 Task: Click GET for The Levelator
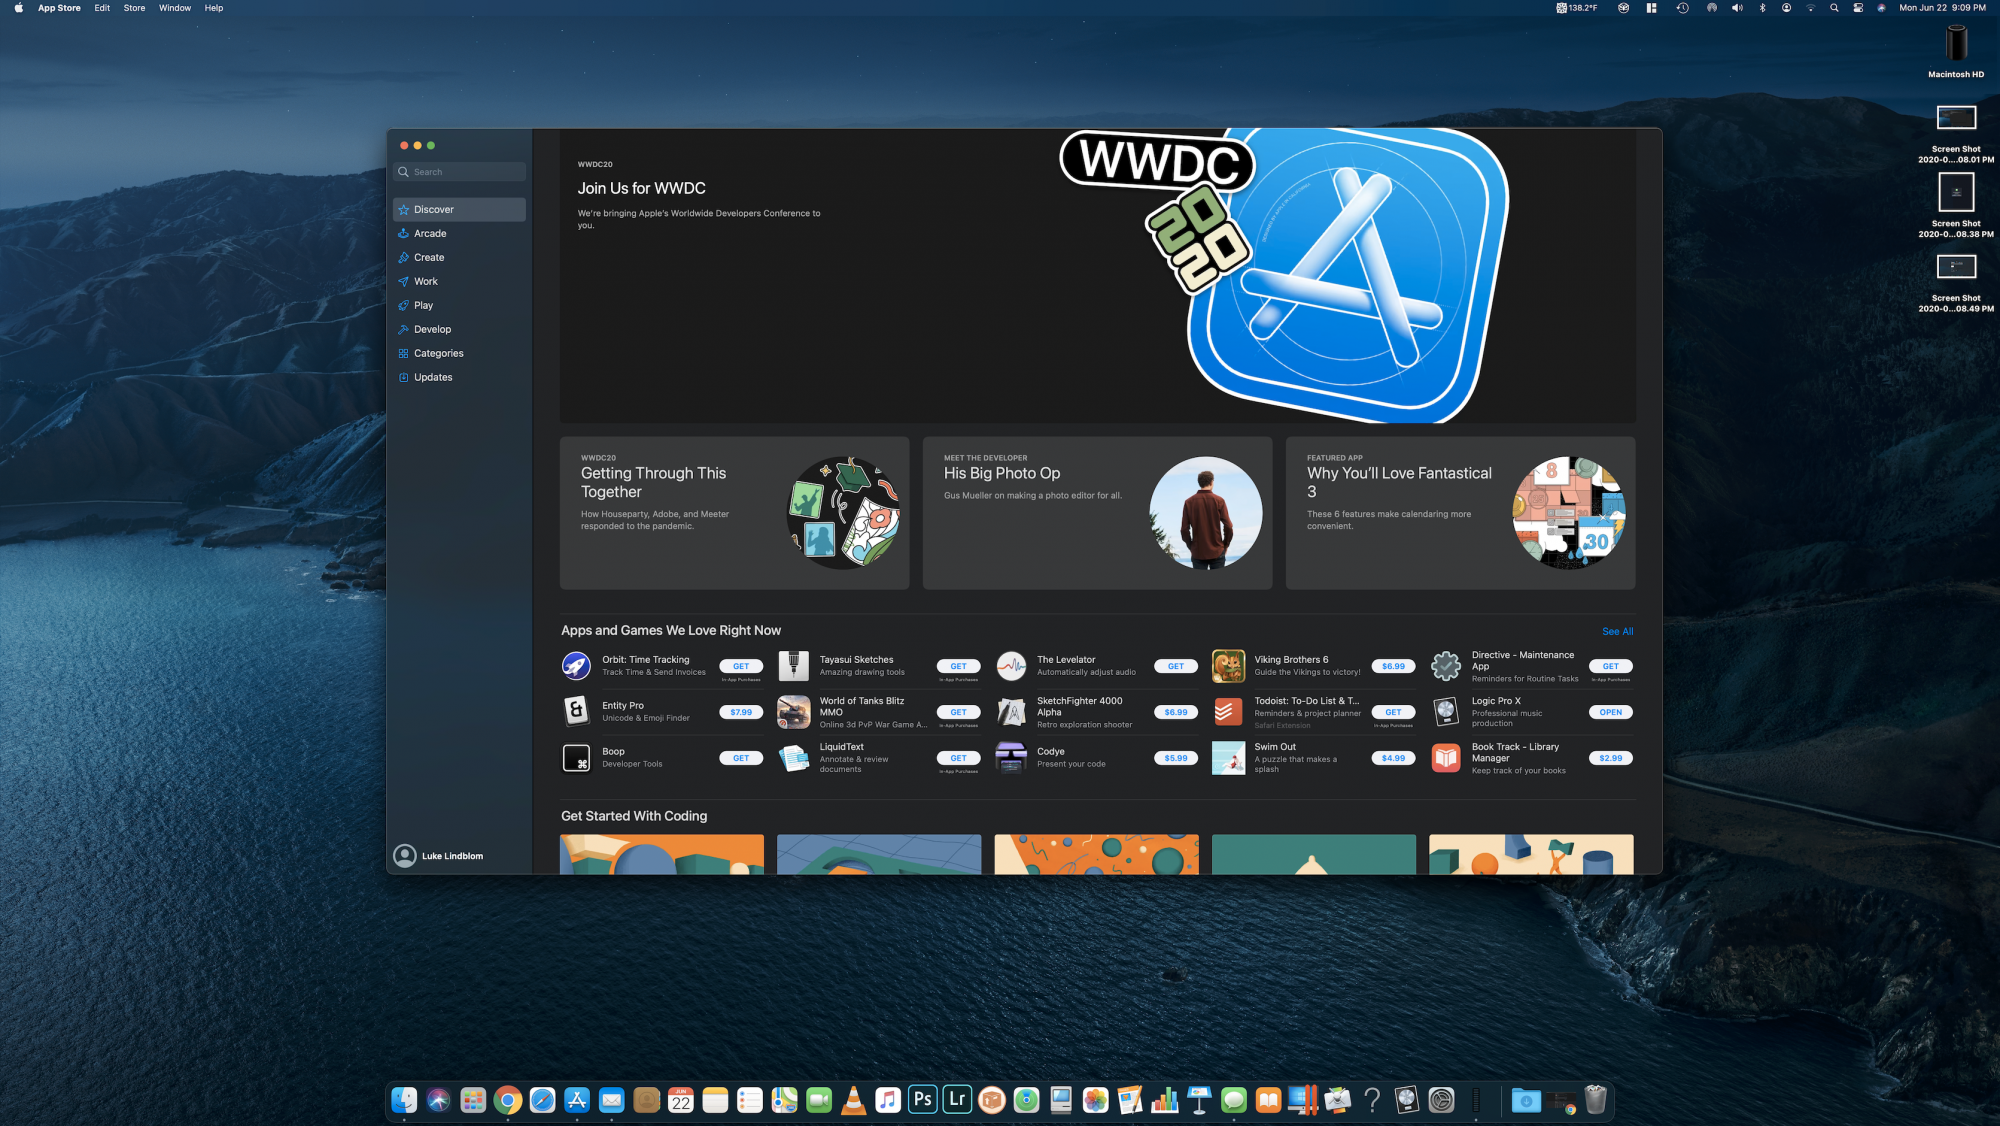click(x=1176, y=666)
